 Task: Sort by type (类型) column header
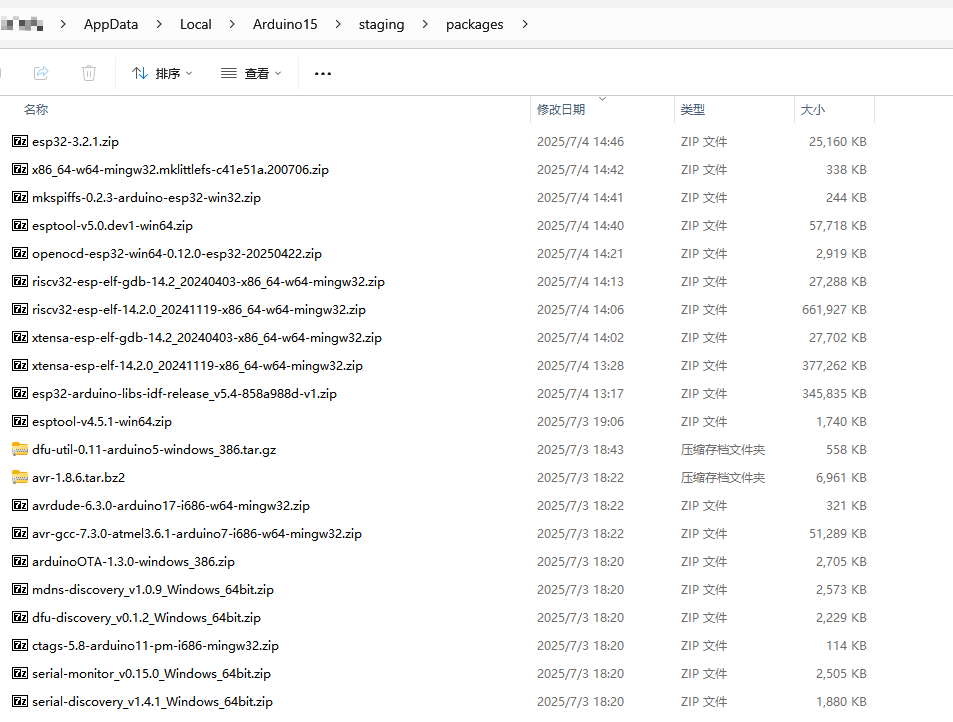[x=693, y=109]
